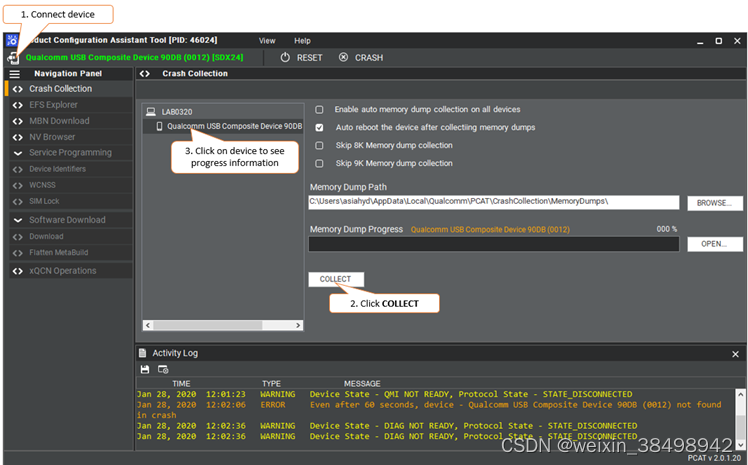748x465 pixels.
Task: Toggle the Navigation Panel hamburger icon
Action: pos(15,74)
